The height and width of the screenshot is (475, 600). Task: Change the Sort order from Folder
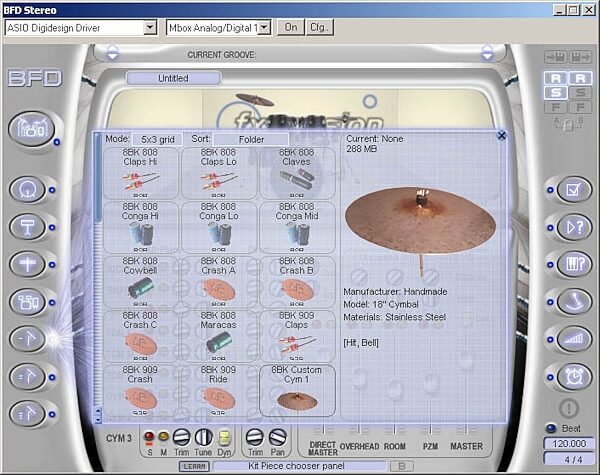[251, 139]
